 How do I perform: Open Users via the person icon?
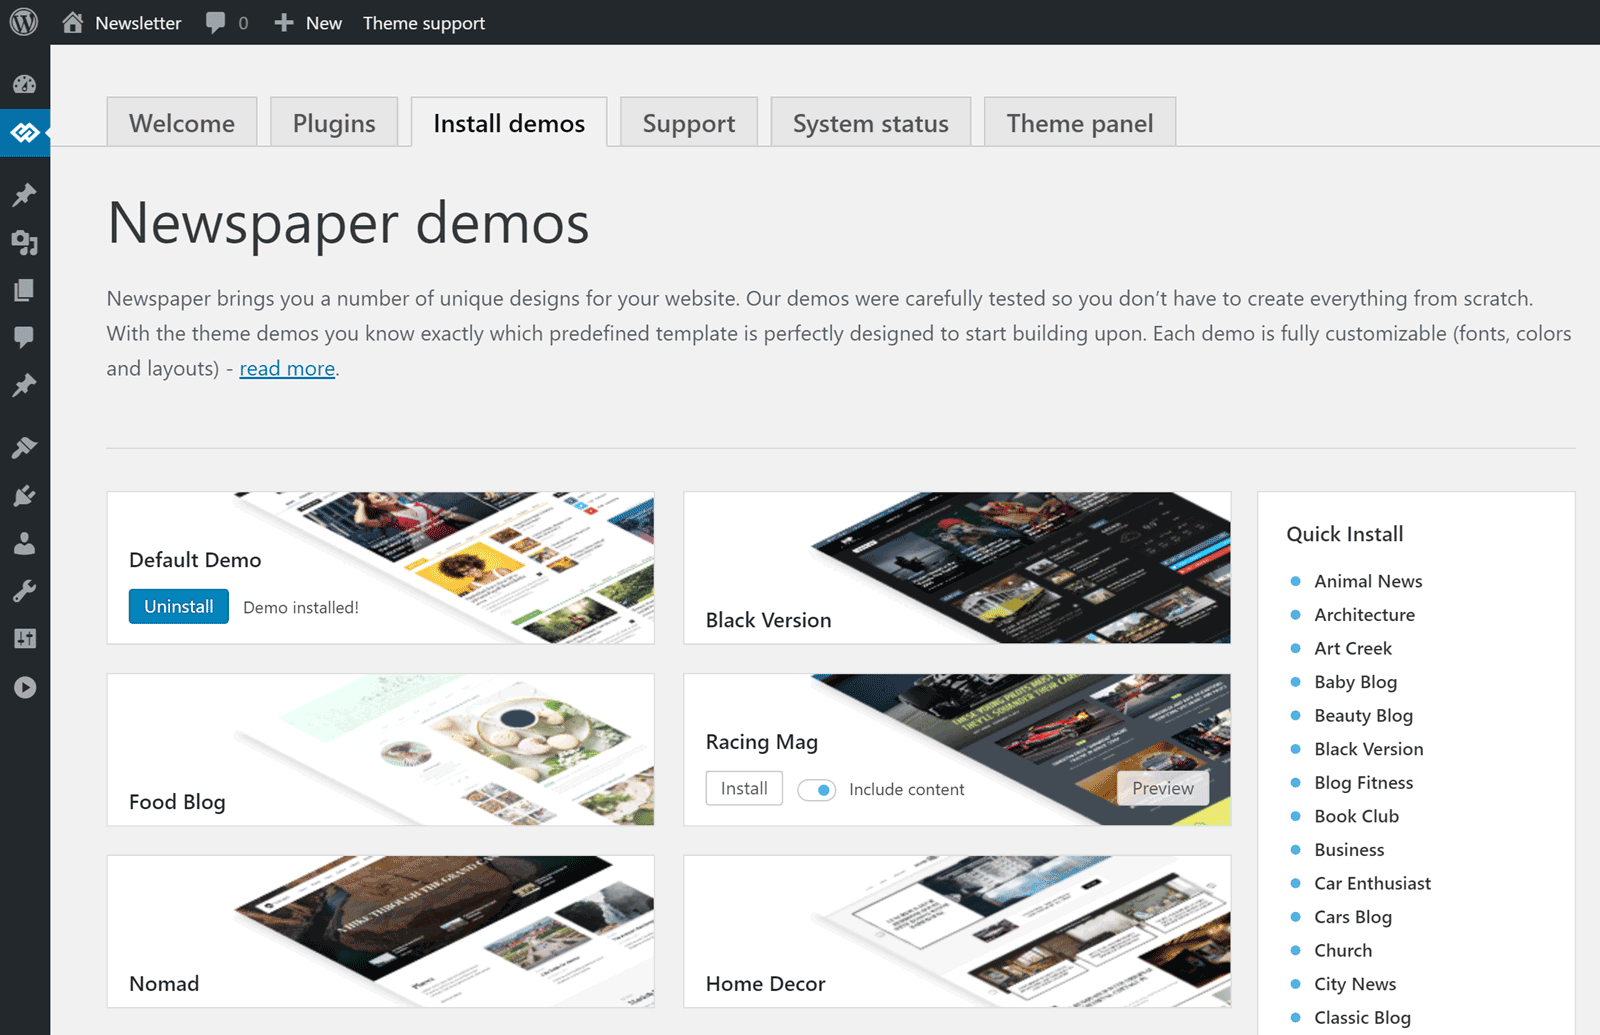pos(24,543)
